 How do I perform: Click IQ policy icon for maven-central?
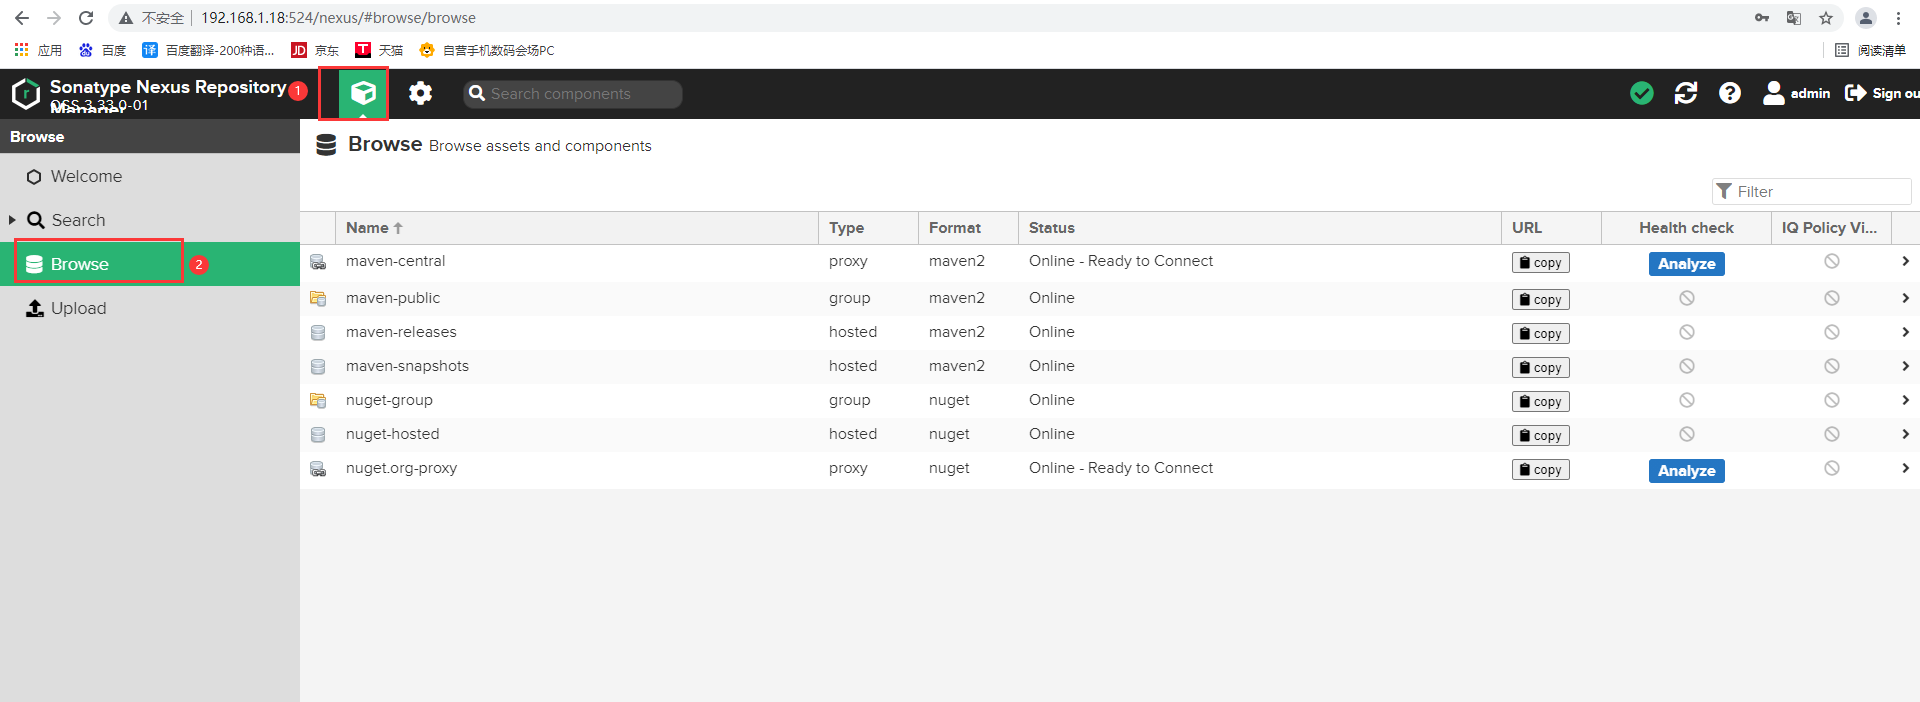click(x=1831, y=261)
